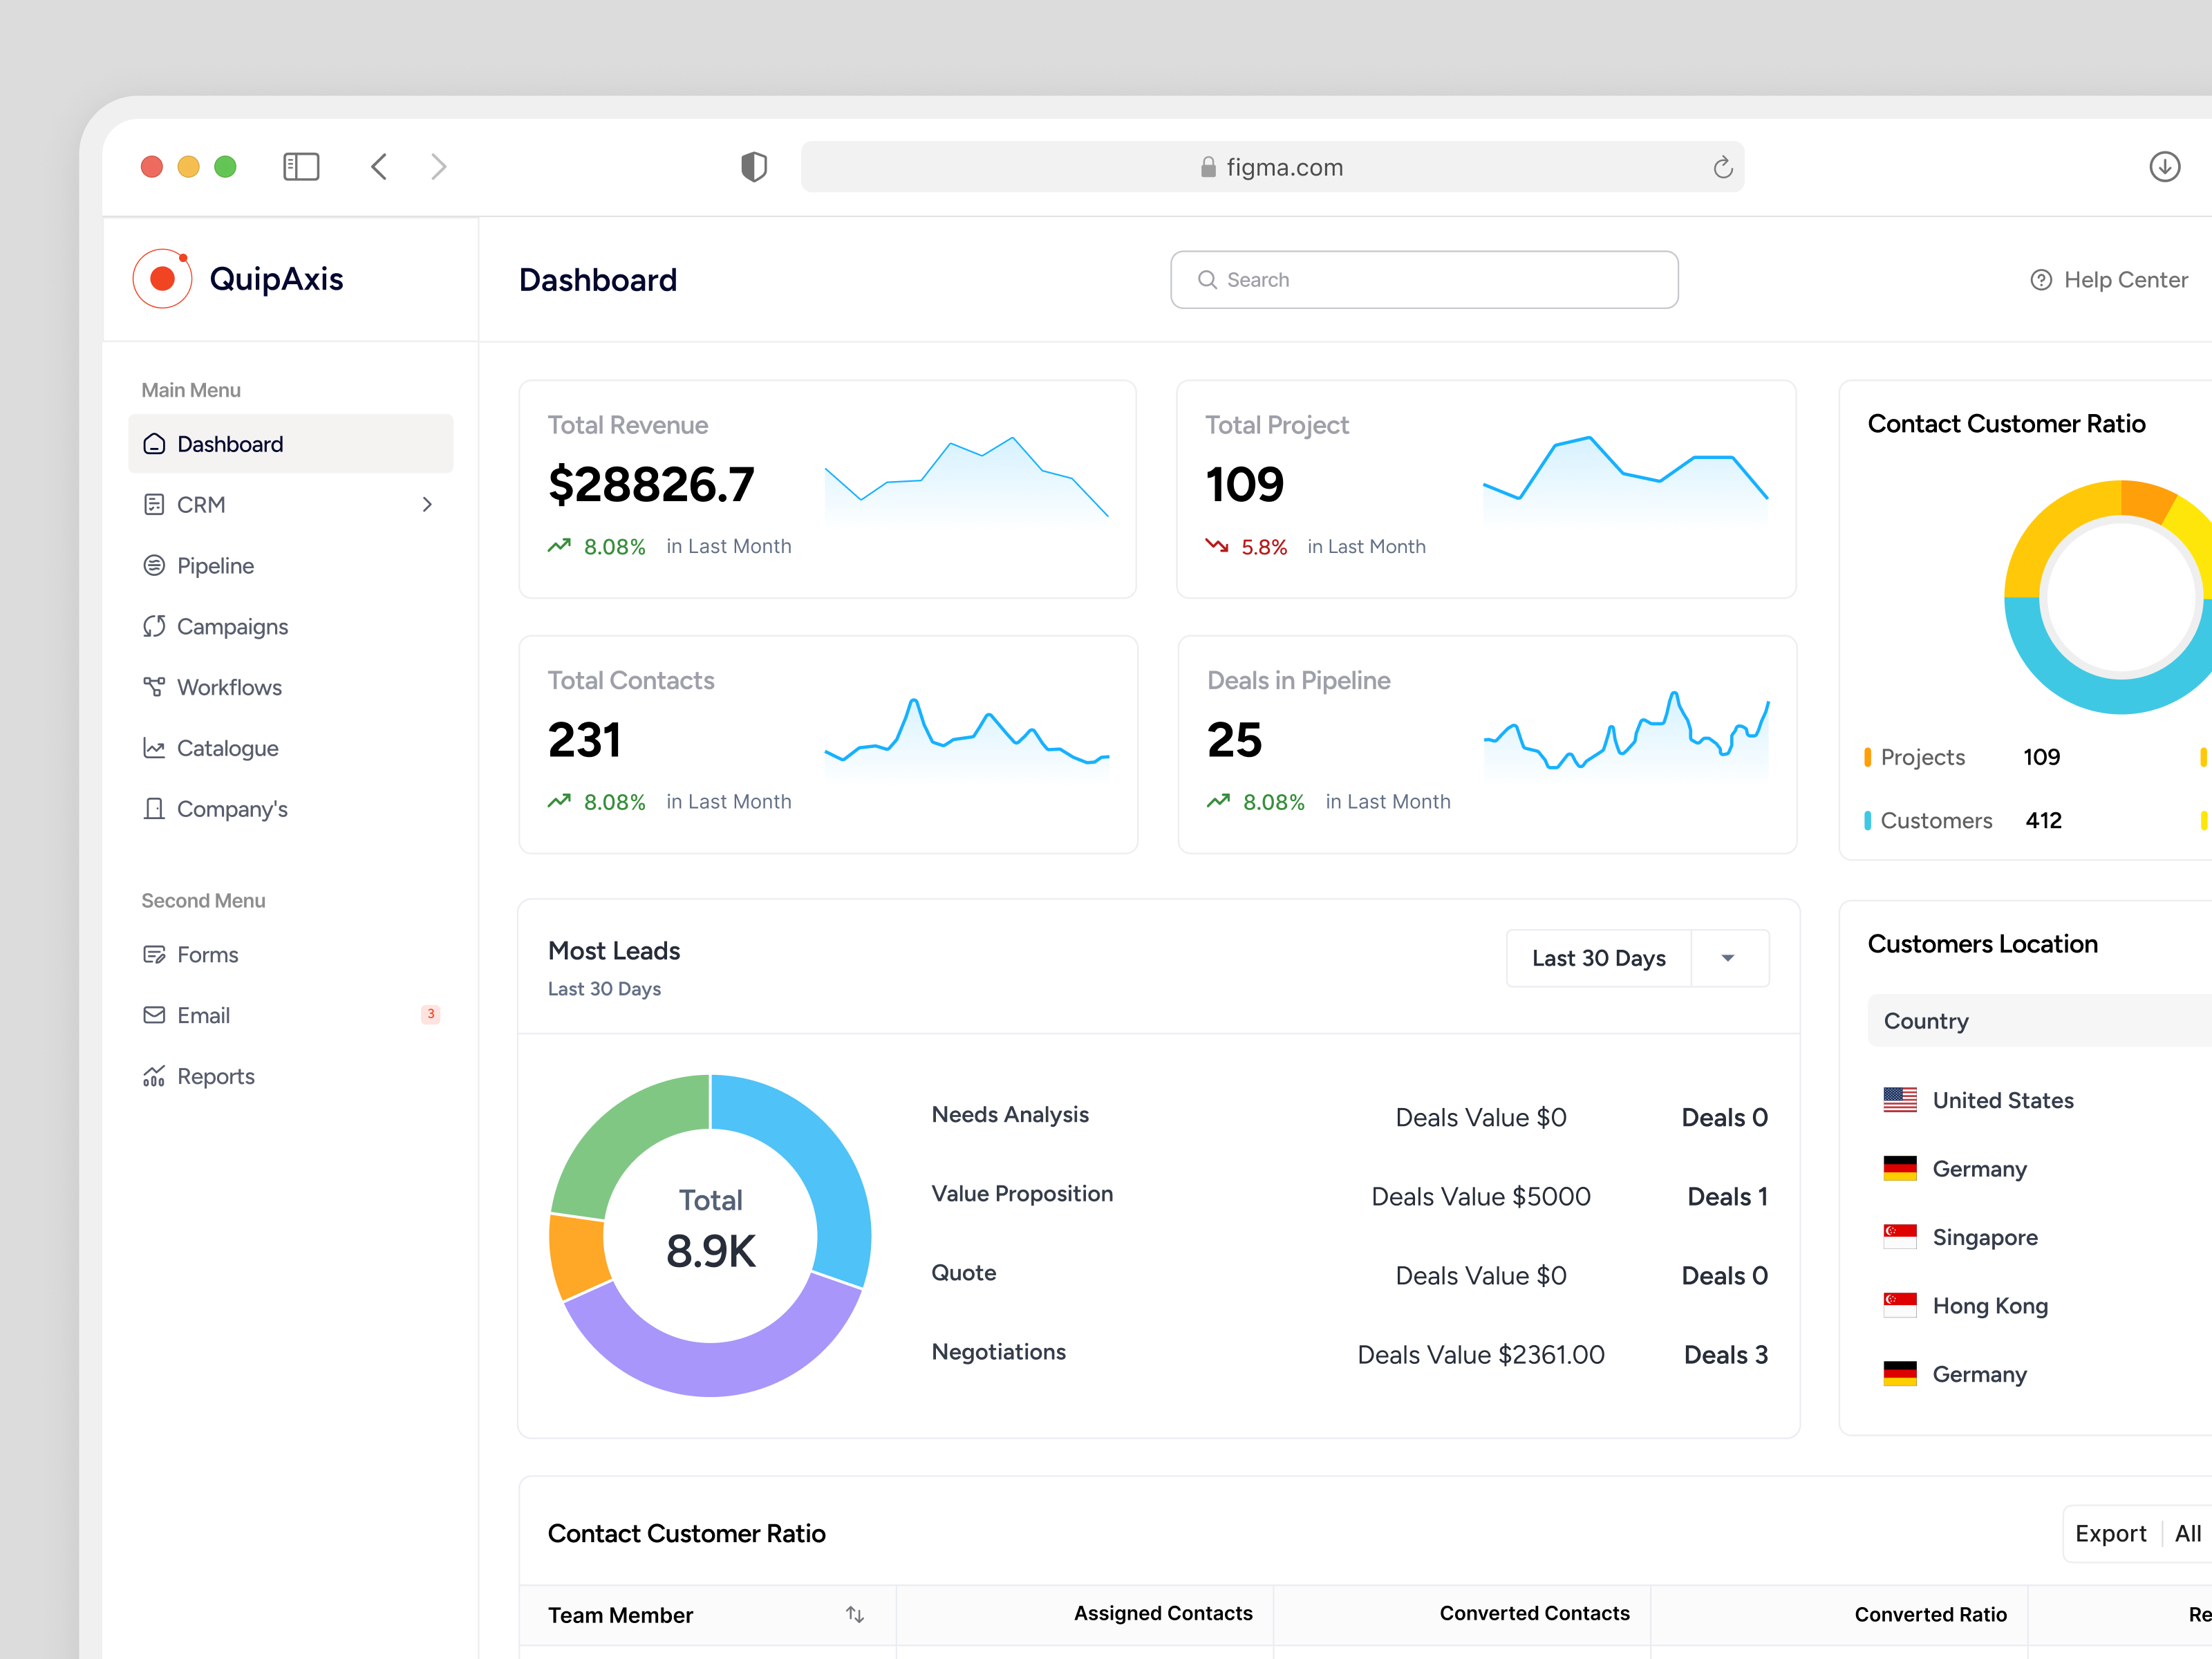Click the Deals in Pipeline value 25
Image resolution: width=2212 pixels, height=1659 pixels.
click(x=1235, y=740)
